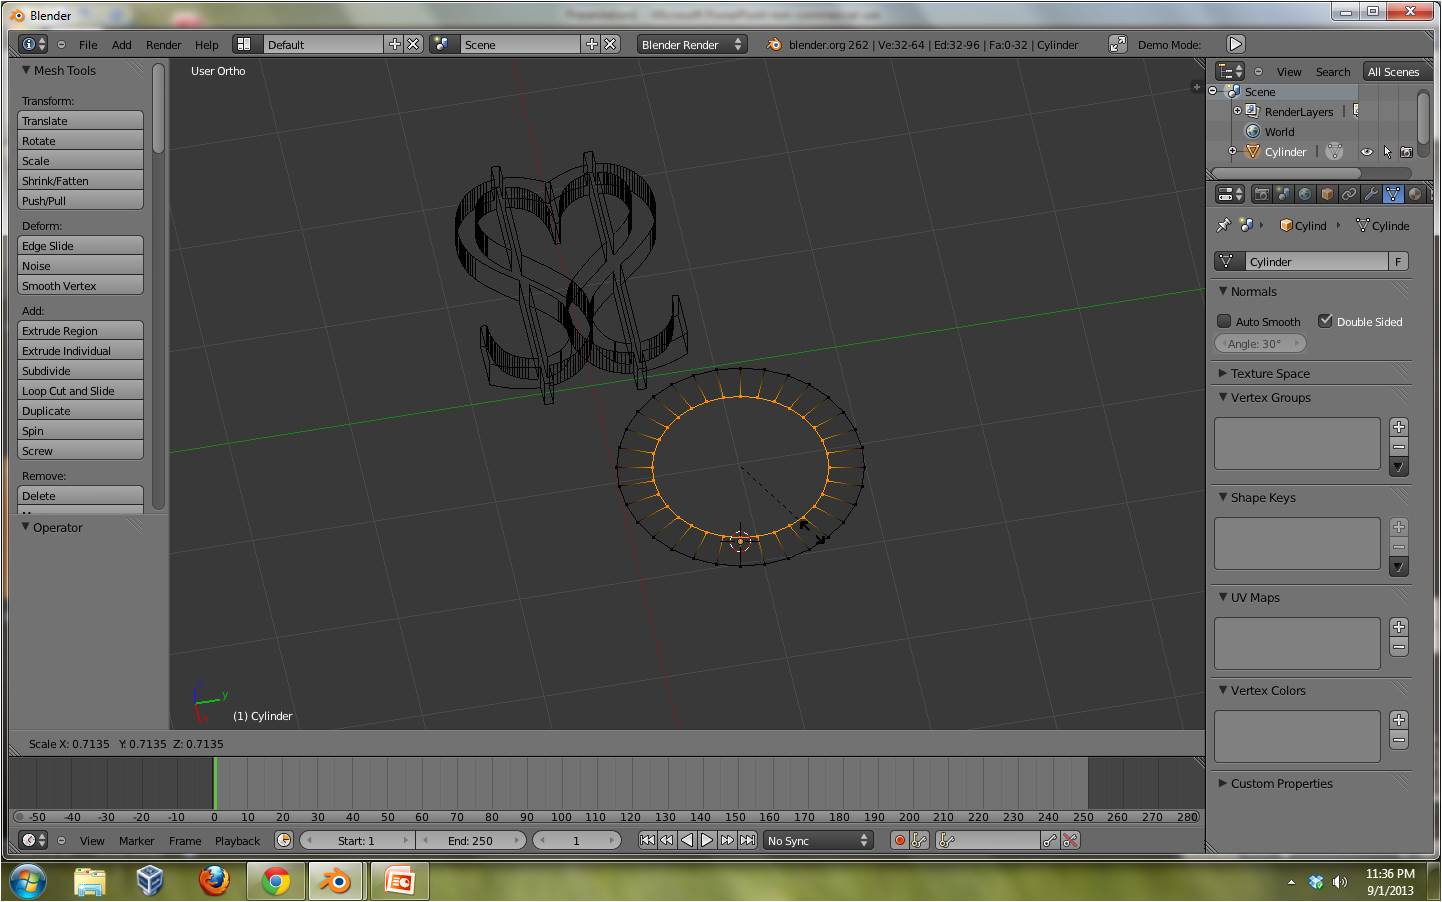Image resolution: width=1442 pixels, height=902 pixels.
Task: Open the Render menu
Action: coord(163,45)
